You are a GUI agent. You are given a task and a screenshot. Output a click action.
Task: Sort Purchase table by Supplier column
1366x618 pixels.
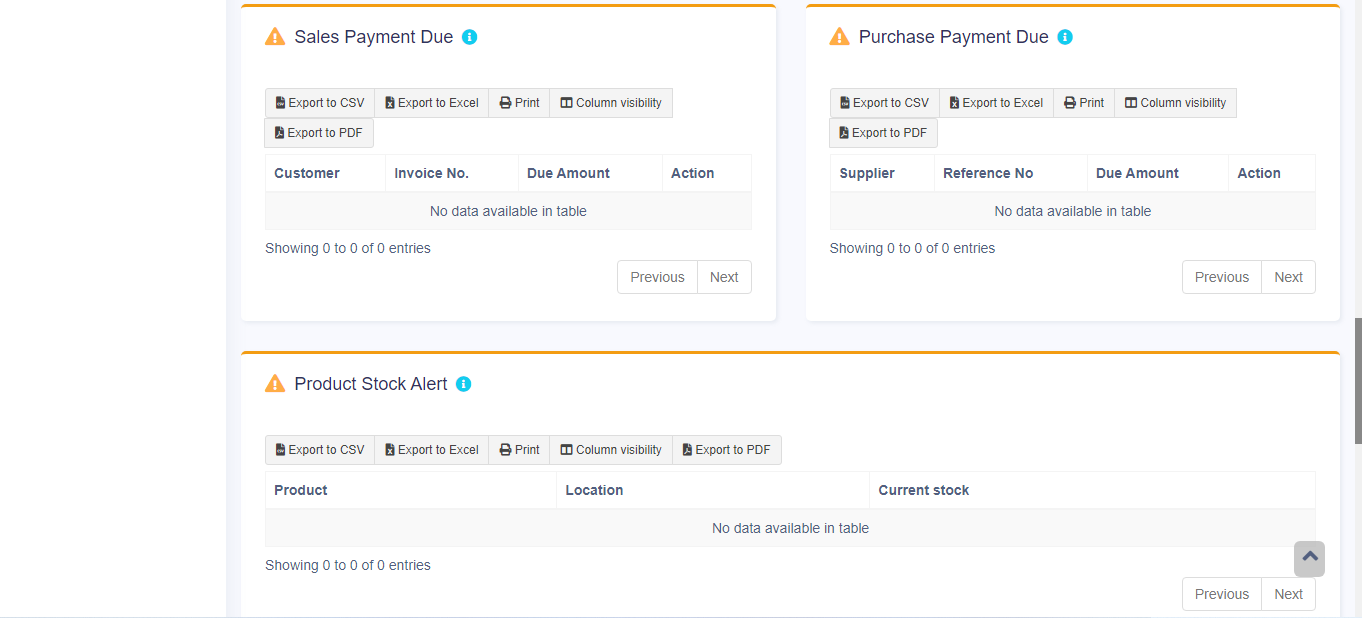pos(867,173)
